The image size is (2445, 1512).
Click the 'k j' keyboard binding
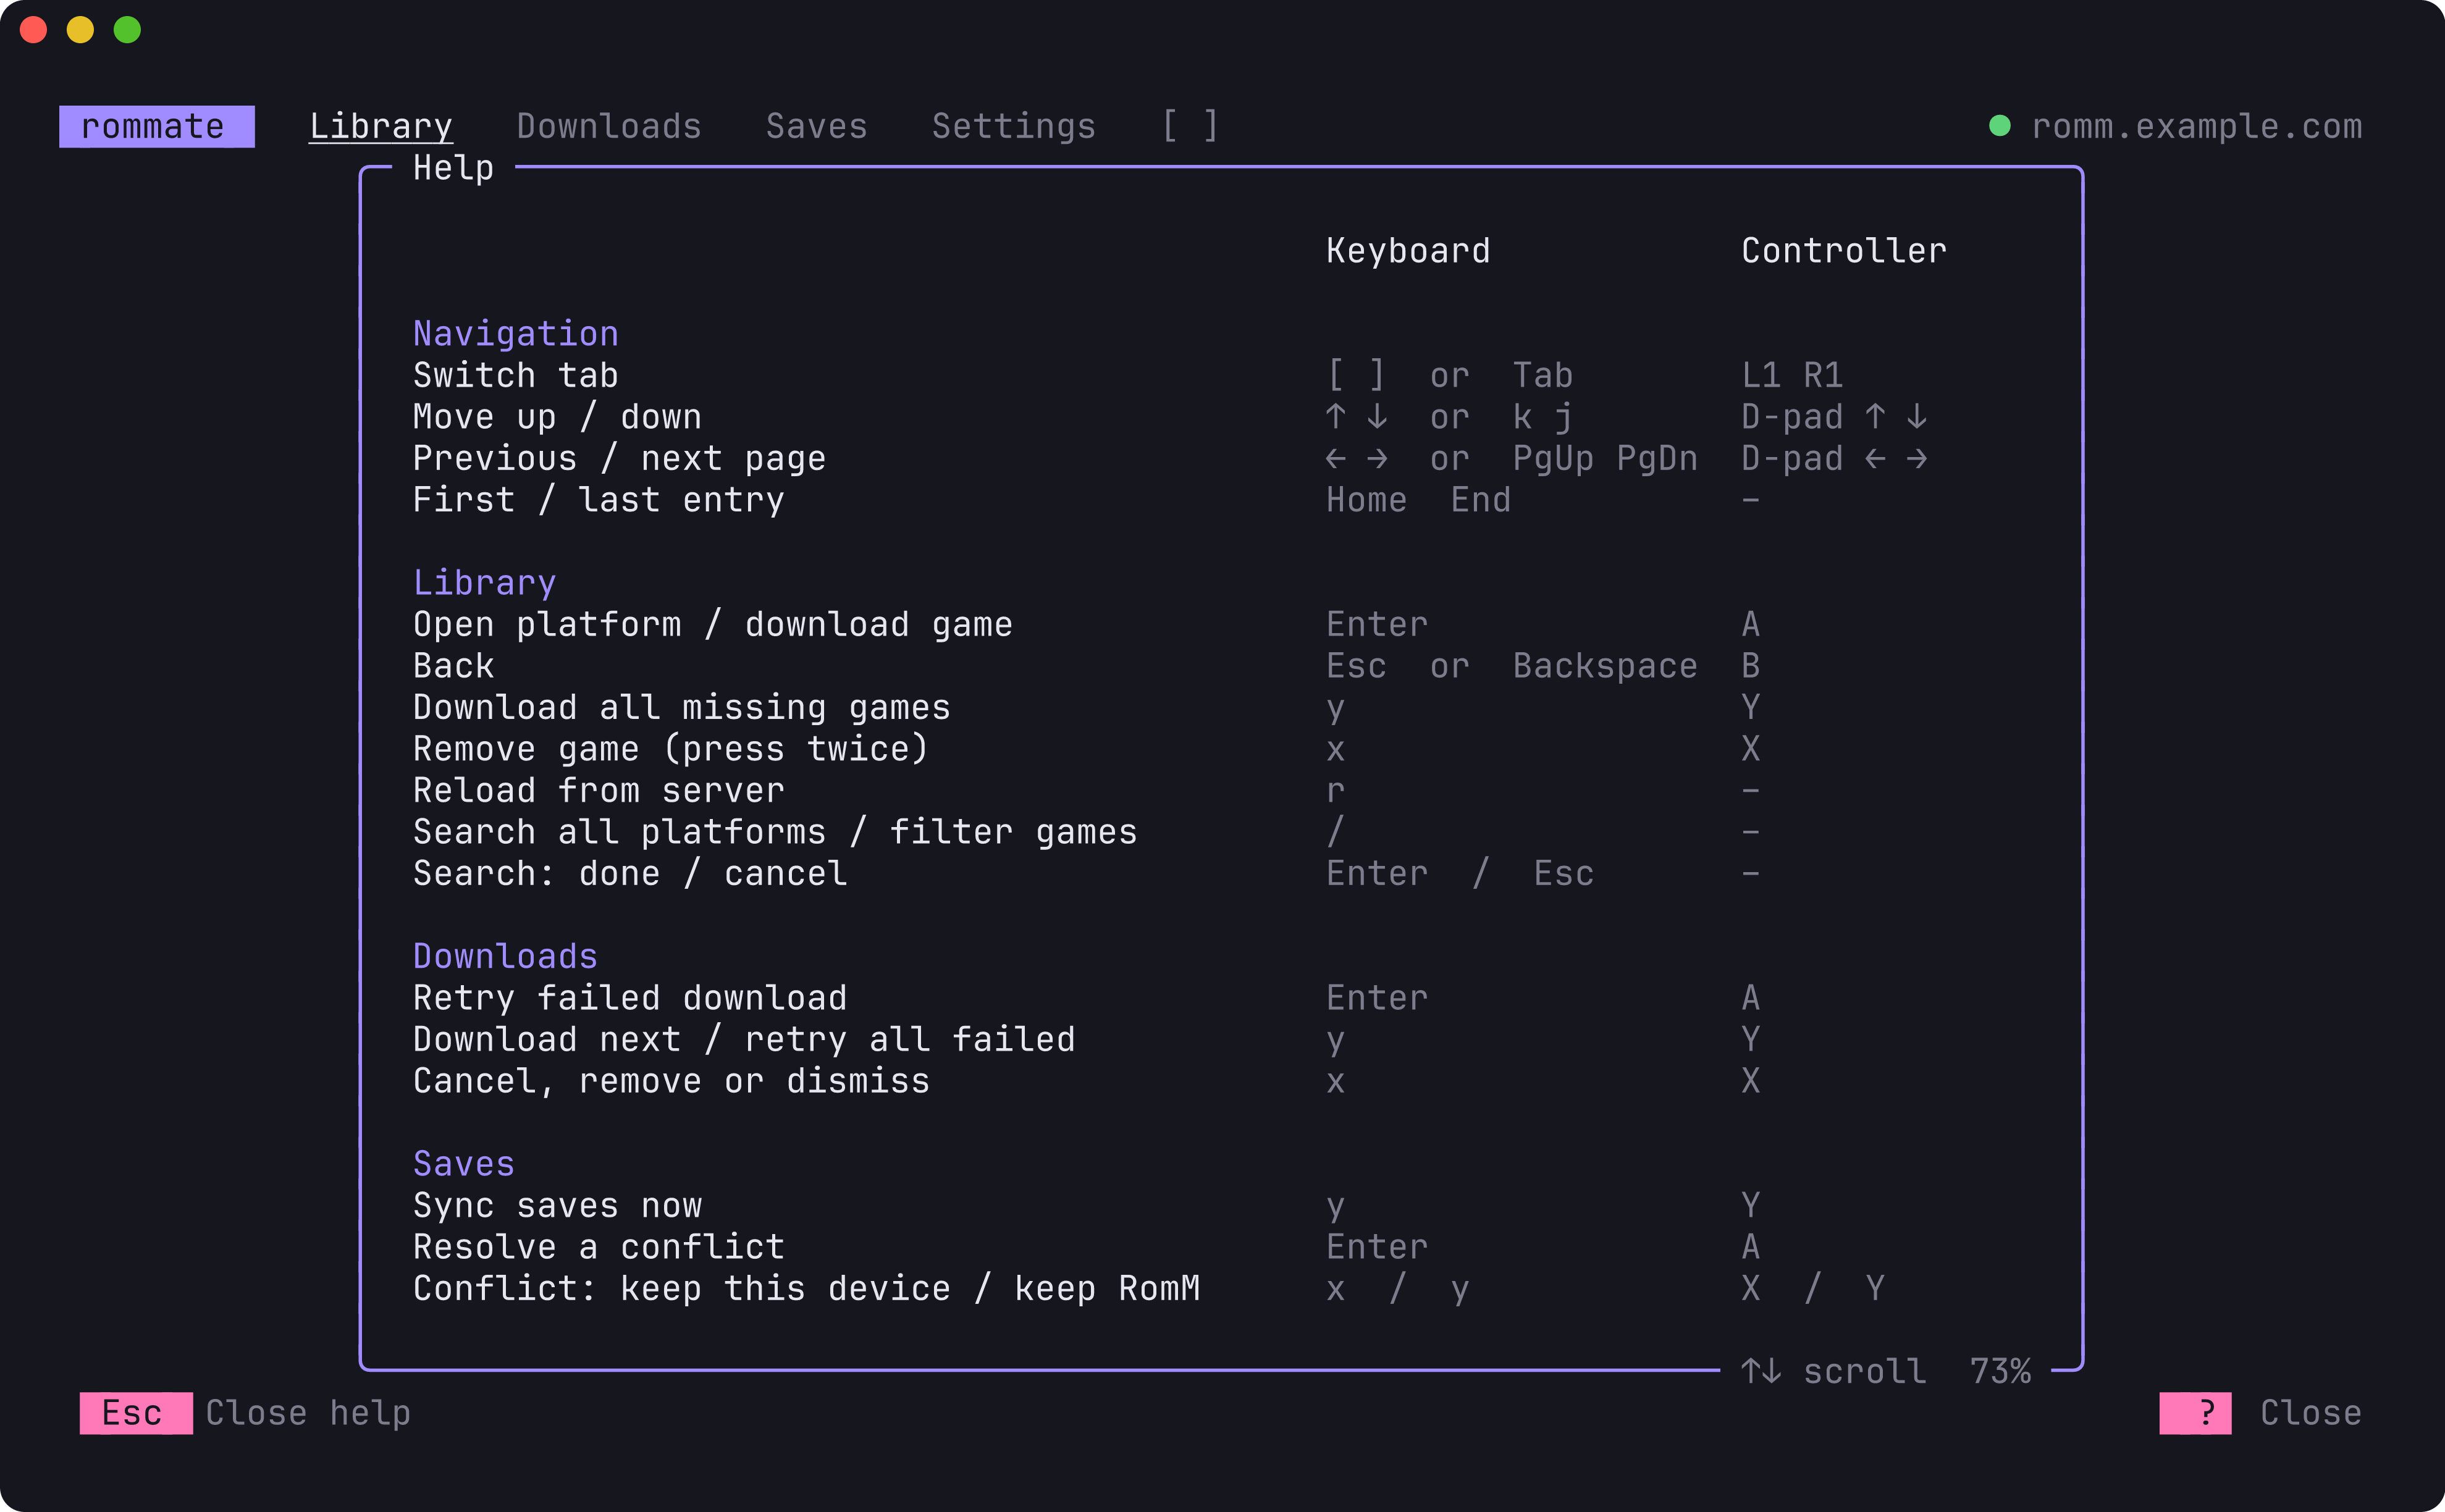click(x=1543, y=417)
